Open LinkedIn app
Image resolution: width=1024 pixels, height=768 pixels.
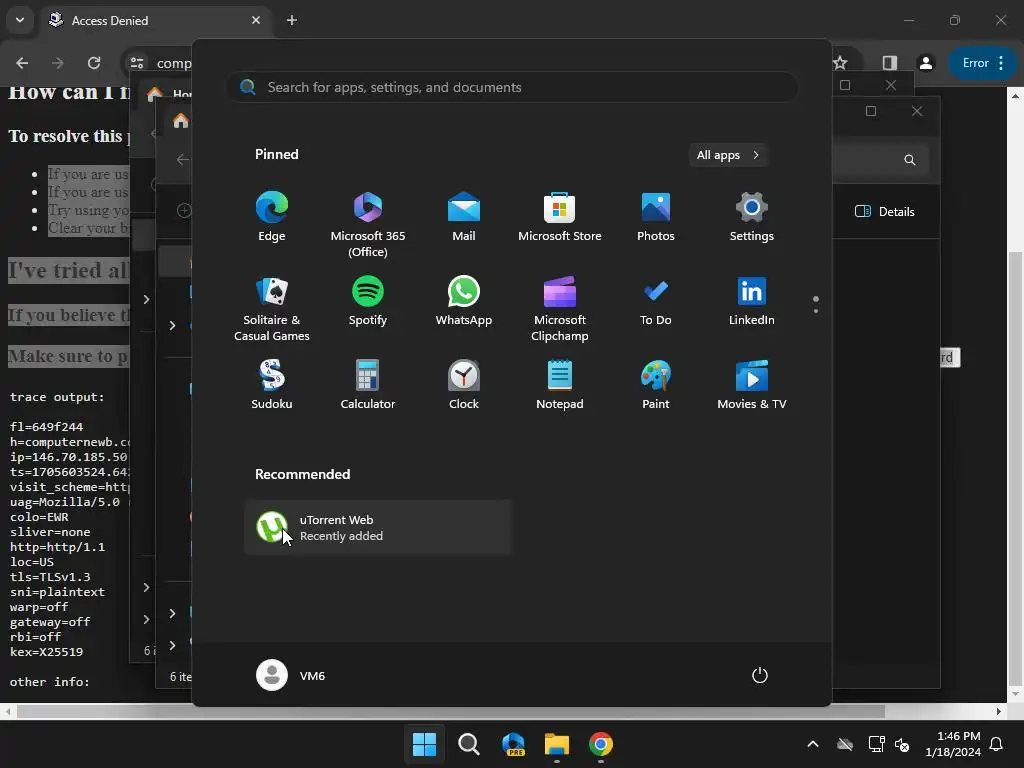point(752,301)
